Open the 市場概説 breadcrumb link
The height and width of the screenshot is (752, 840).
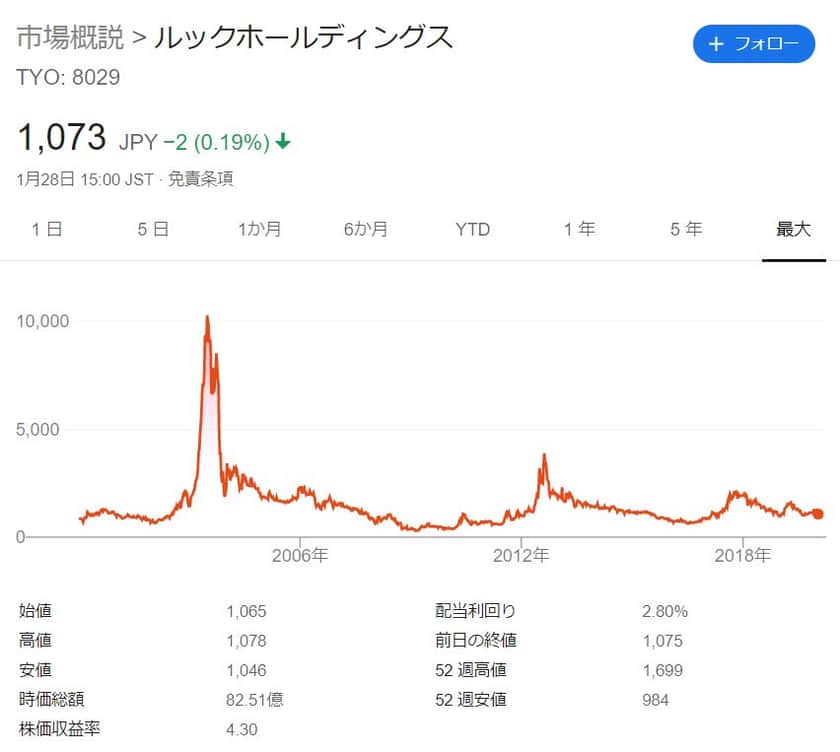click(x=70, y=38)
